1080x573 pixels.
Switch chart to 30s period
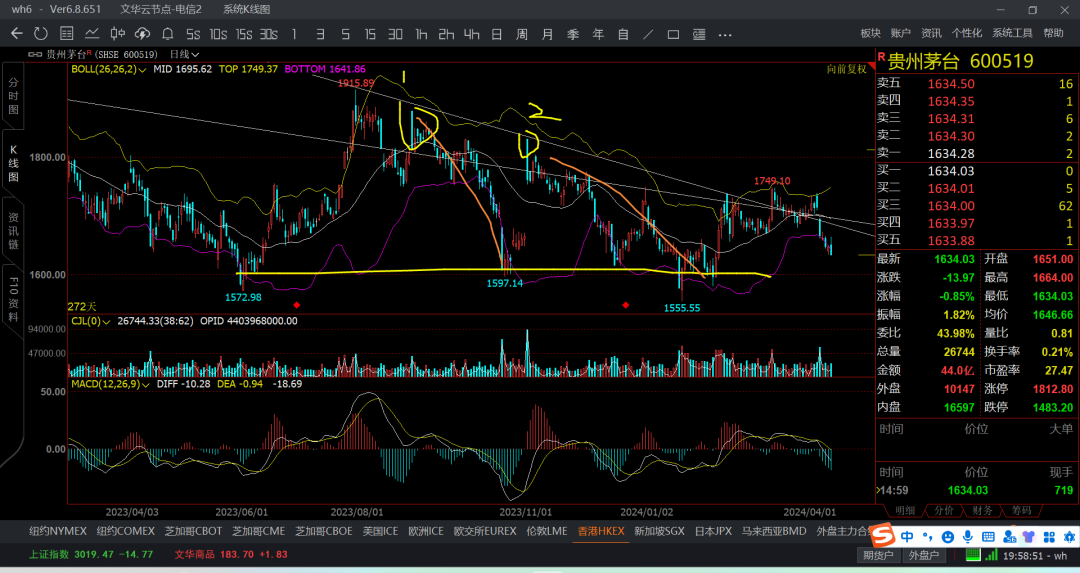(x=269, y=34)
